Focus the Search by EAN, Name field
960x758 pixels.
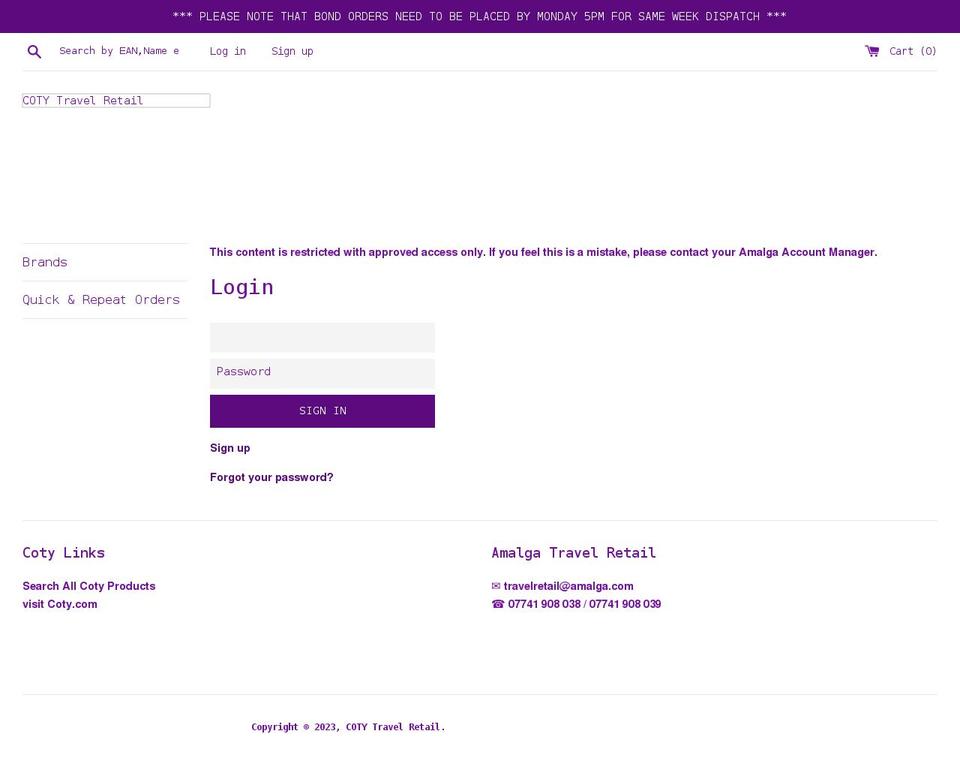[x=120, y=51]
